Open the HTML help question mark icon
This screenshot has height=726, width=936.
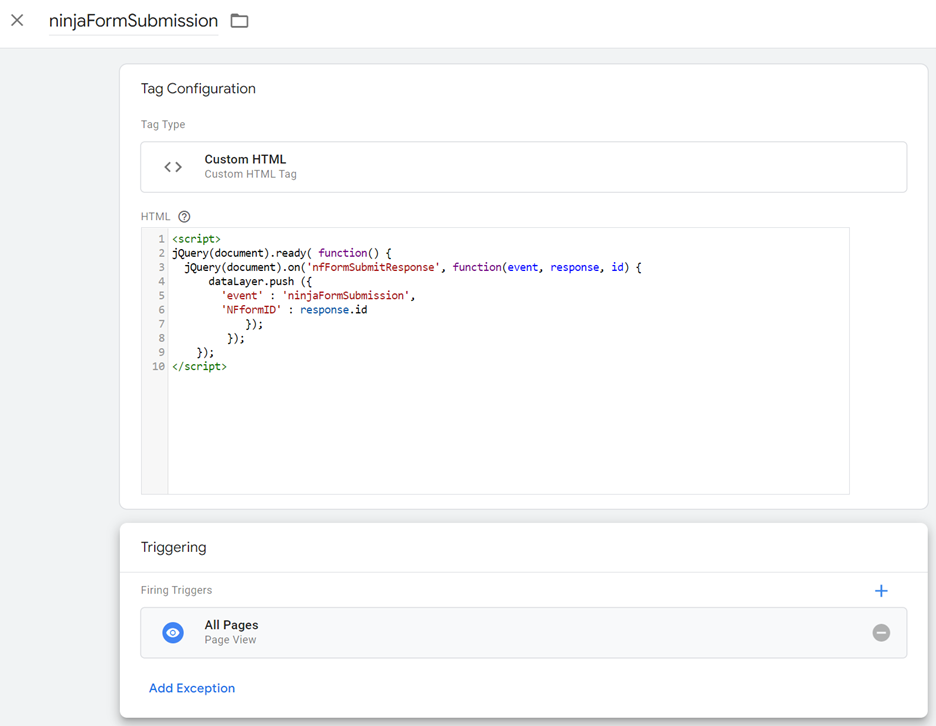pos(184,217)
